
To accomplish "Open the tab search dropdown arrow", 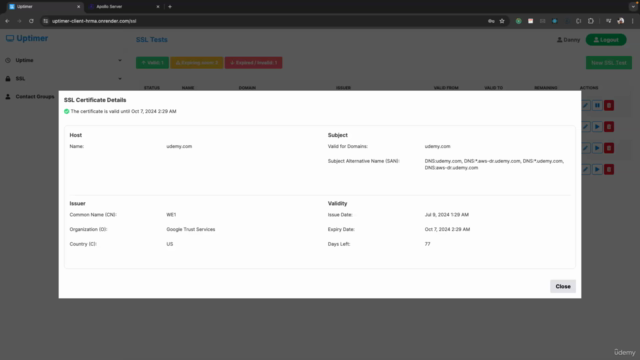I will click(x=633, y=7).
